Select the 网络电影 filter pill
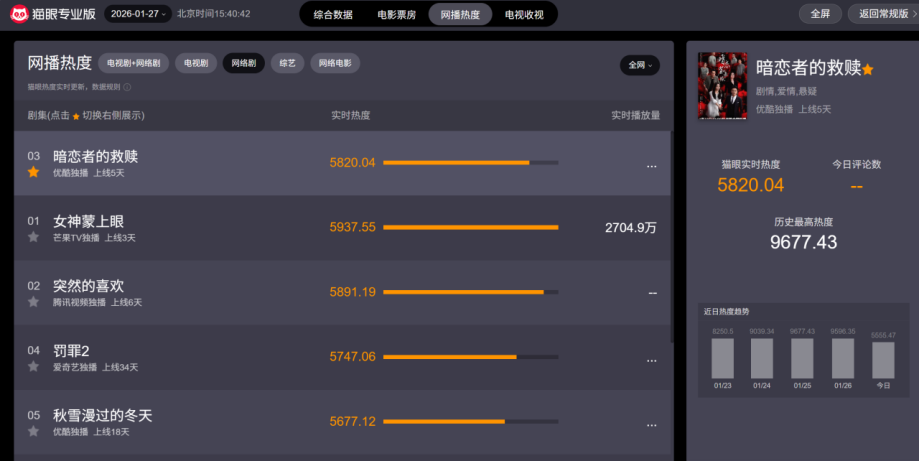 [x=335, y=63]
